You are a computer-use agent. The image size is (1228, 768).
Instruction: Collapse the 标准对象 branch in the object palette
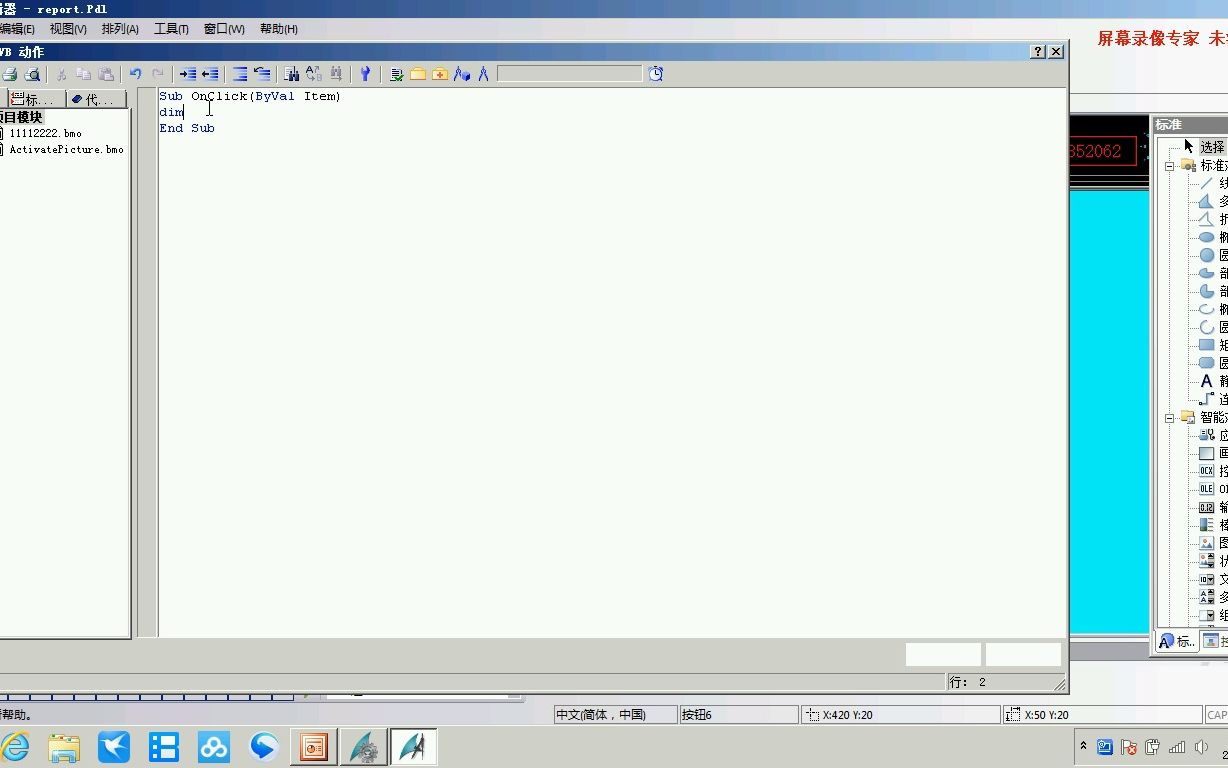[1170, 166]
